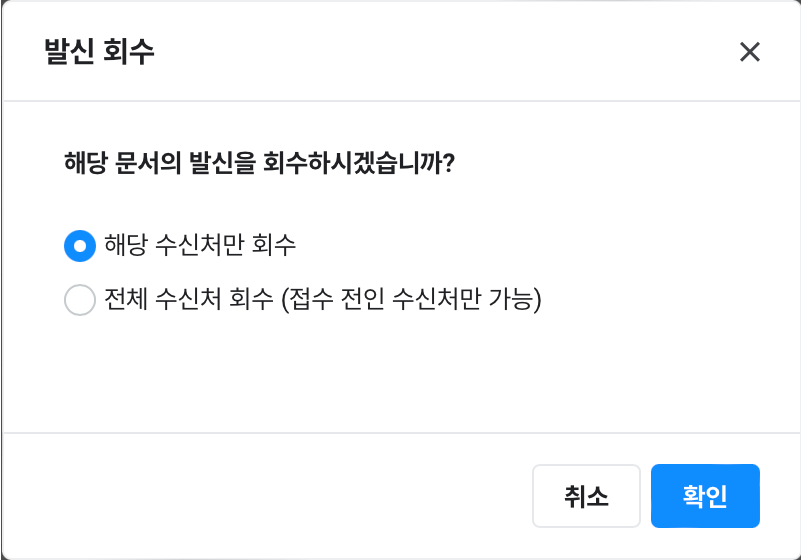Click the 해당 수신처만 회수 label text
The height and width of the screenshot is (560, 802).
(200, 245)
